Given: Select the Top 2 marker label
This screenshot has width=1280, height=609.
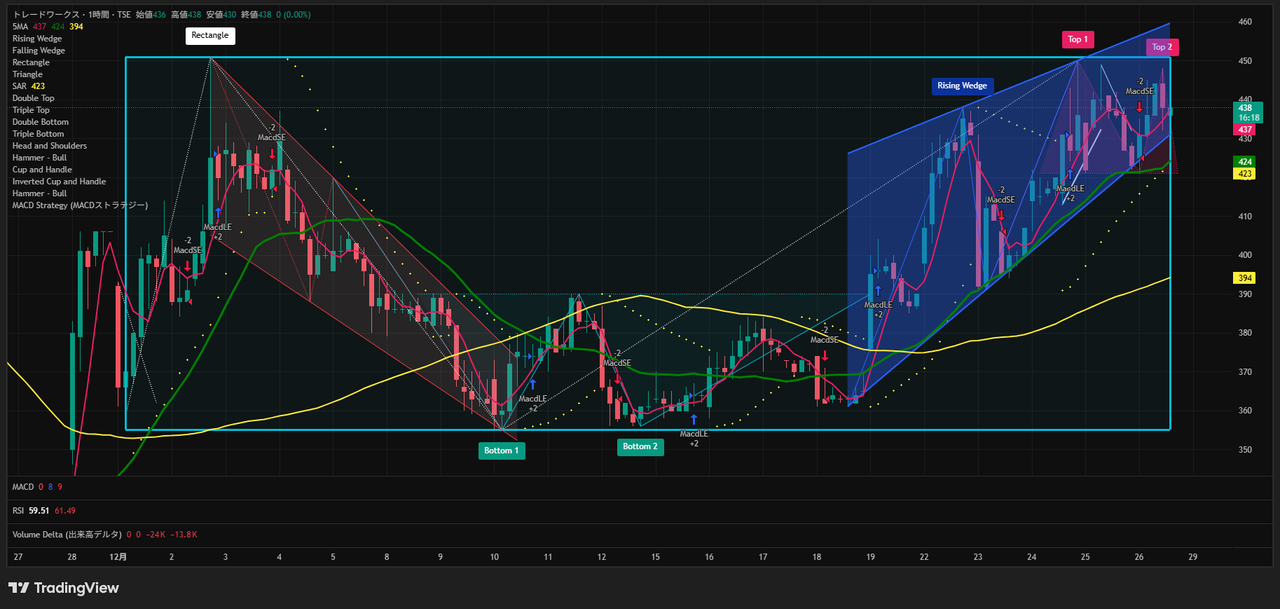Looking at the screenshot, I should coord(1162,47).
